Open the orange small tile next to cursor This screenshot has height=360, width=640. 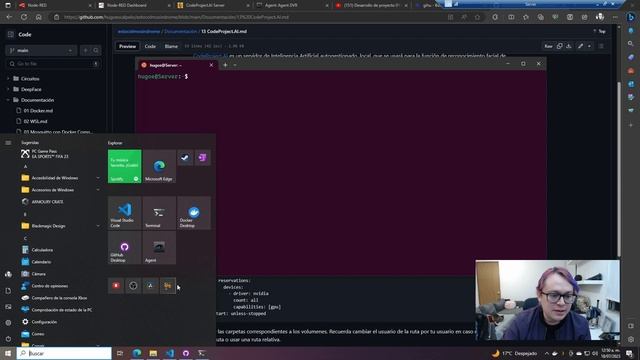tap(168, 286)
